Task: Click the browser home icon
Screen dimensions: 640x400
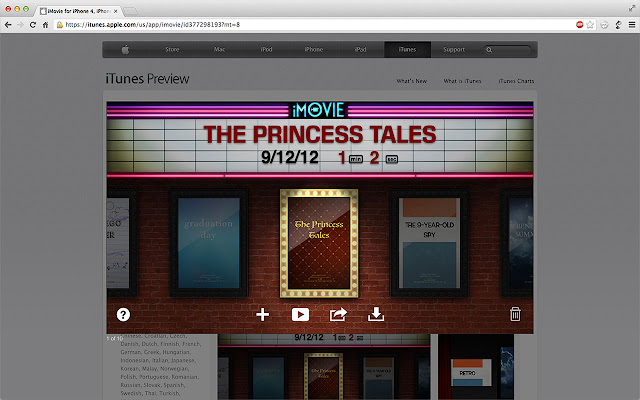Action: click(45, 25)
